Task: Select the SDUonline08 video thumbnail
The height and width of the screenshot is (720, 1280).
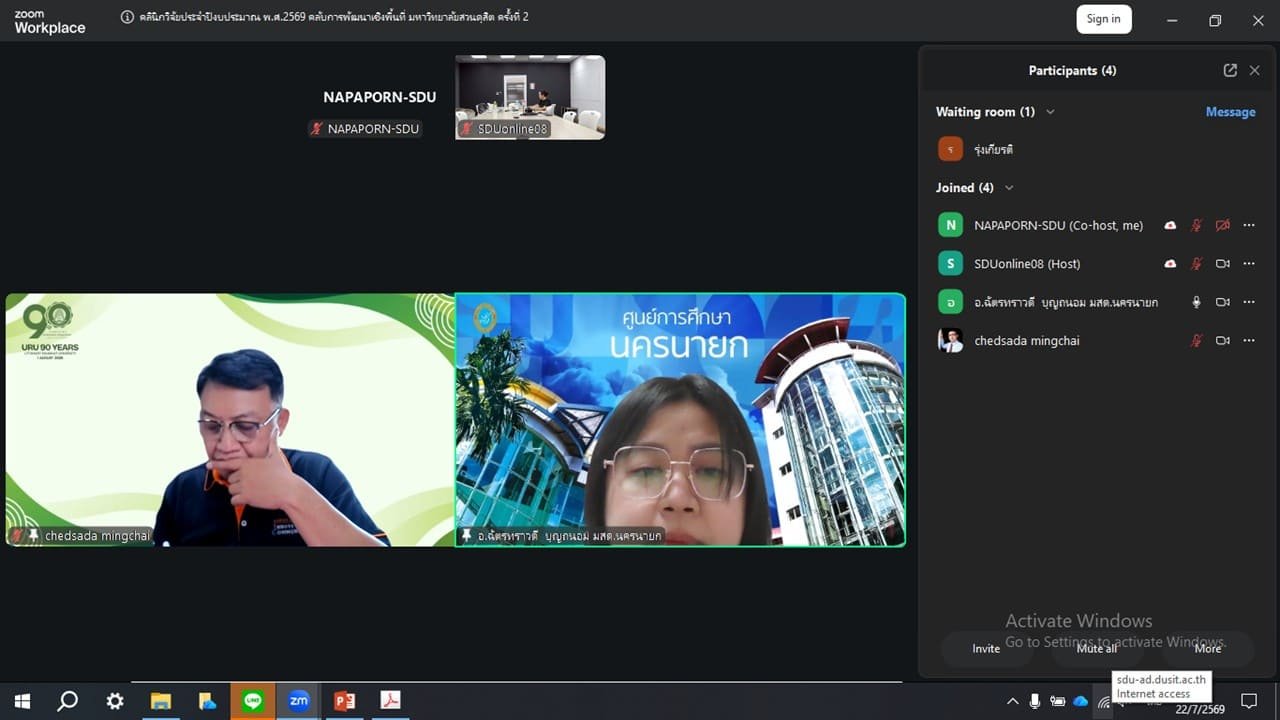Action: click(x=530, y=97)
